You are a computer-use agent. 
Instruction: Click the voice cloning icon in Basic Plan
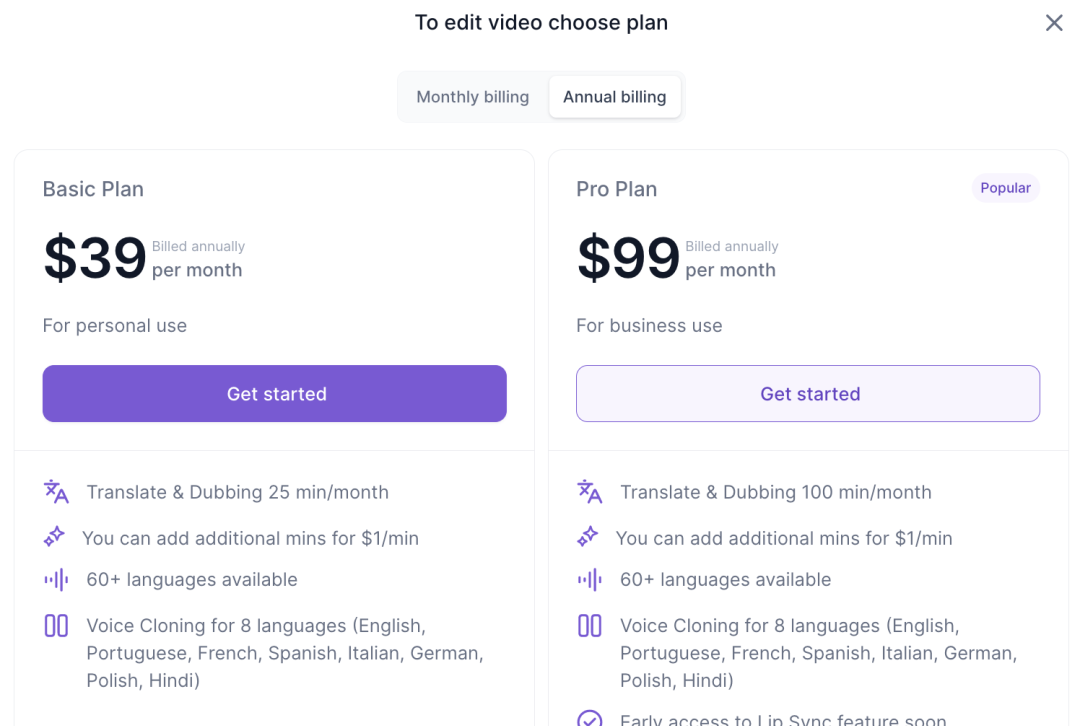(x=56, y=625)
